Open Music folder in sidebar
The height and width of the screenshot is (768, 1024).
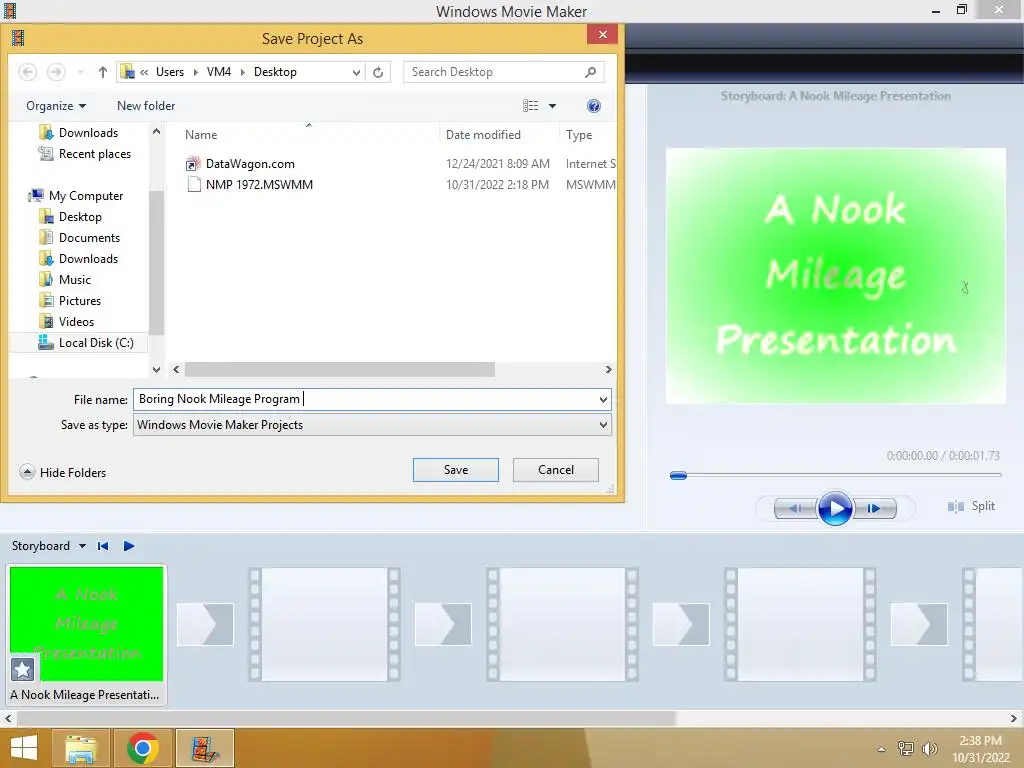click(x=65, y=280)
